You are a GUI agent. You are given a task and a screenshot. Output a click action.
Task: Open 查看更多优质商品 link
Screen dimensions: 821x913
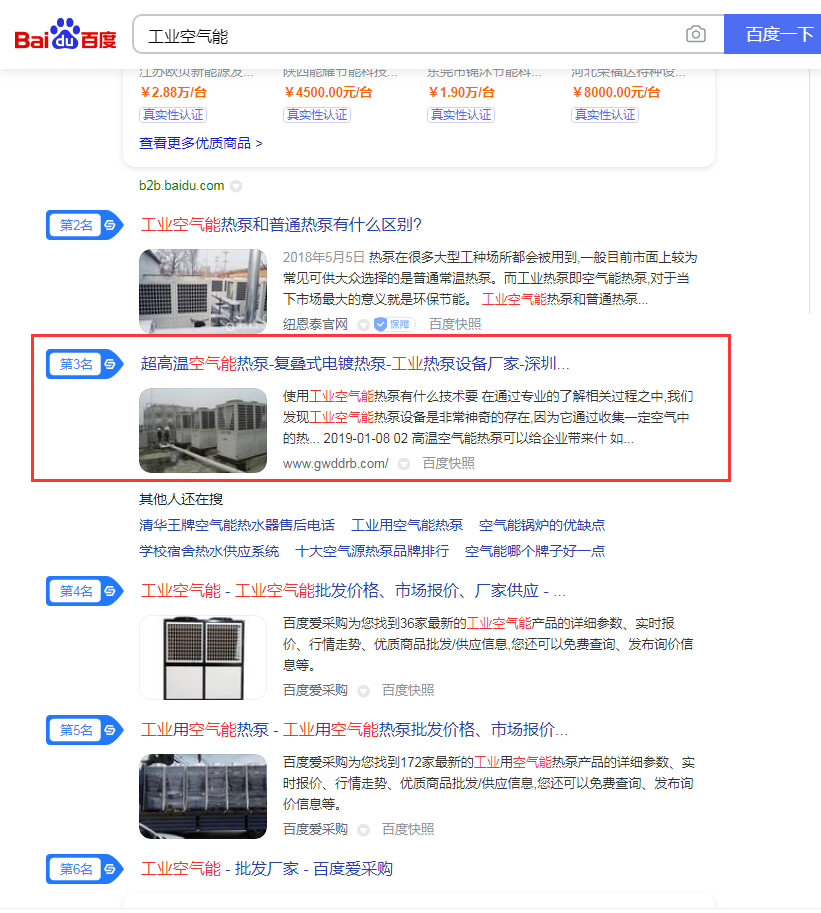click(x=200, y=143)
